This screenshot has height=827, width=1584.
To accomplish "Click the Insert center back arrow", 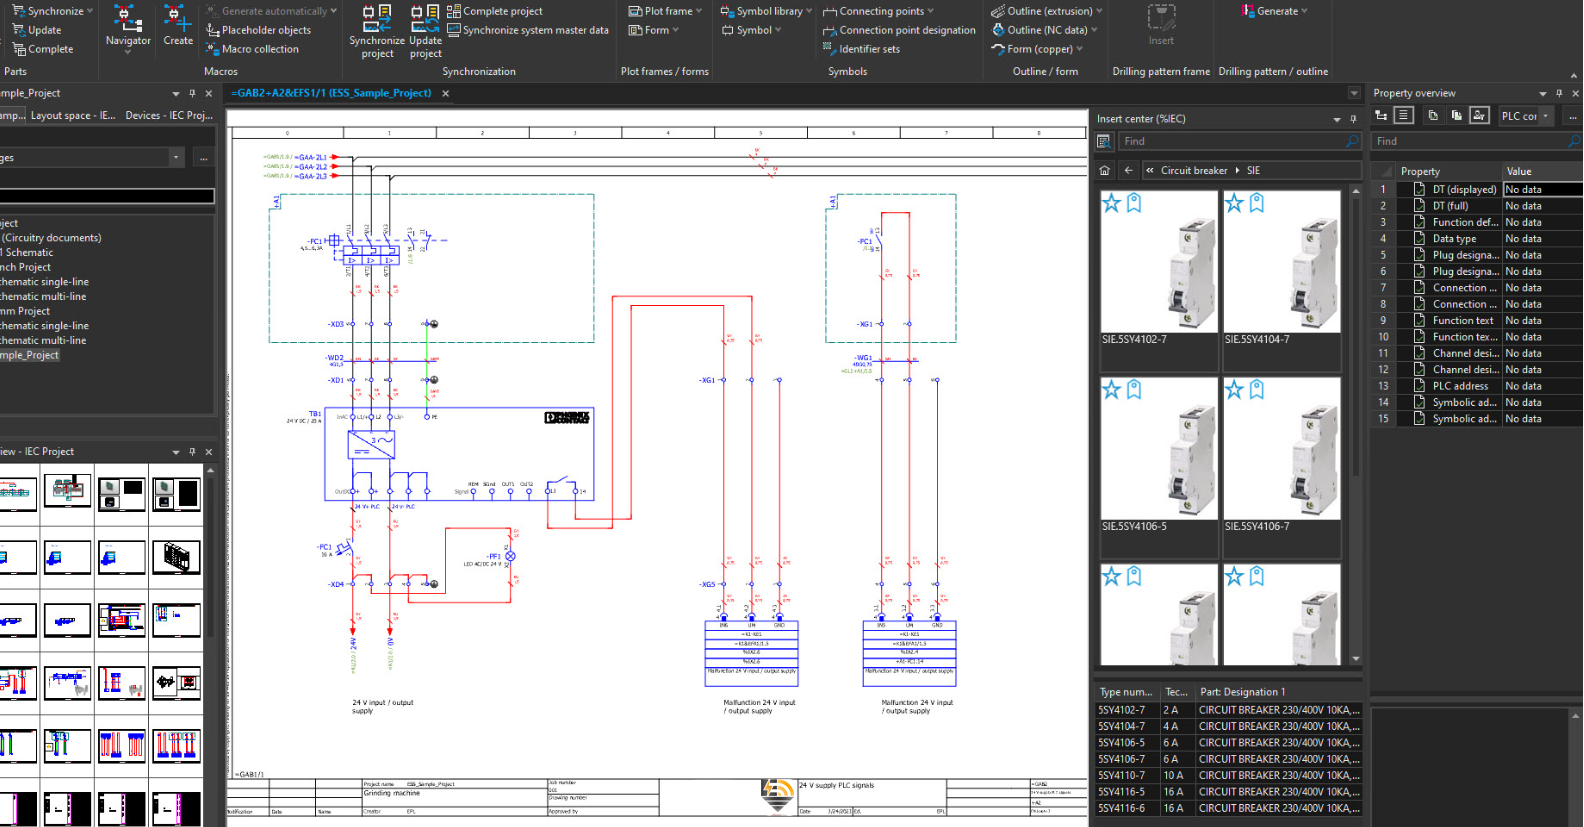I will (1129, 170).
